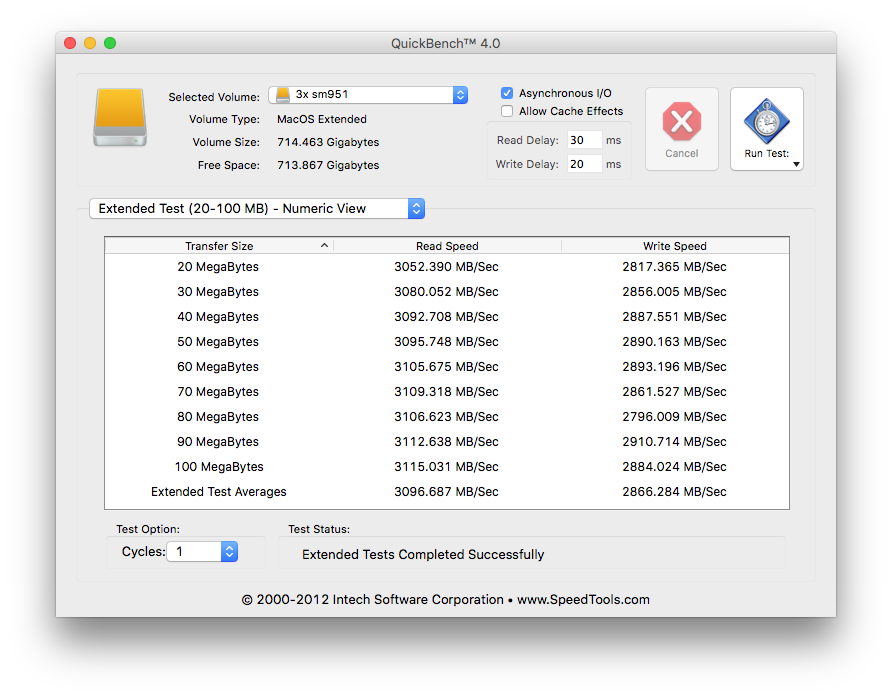Viewport: 892px width, 697px height.
Task: Click the Cycles input field
Action: tap(194, 551)
